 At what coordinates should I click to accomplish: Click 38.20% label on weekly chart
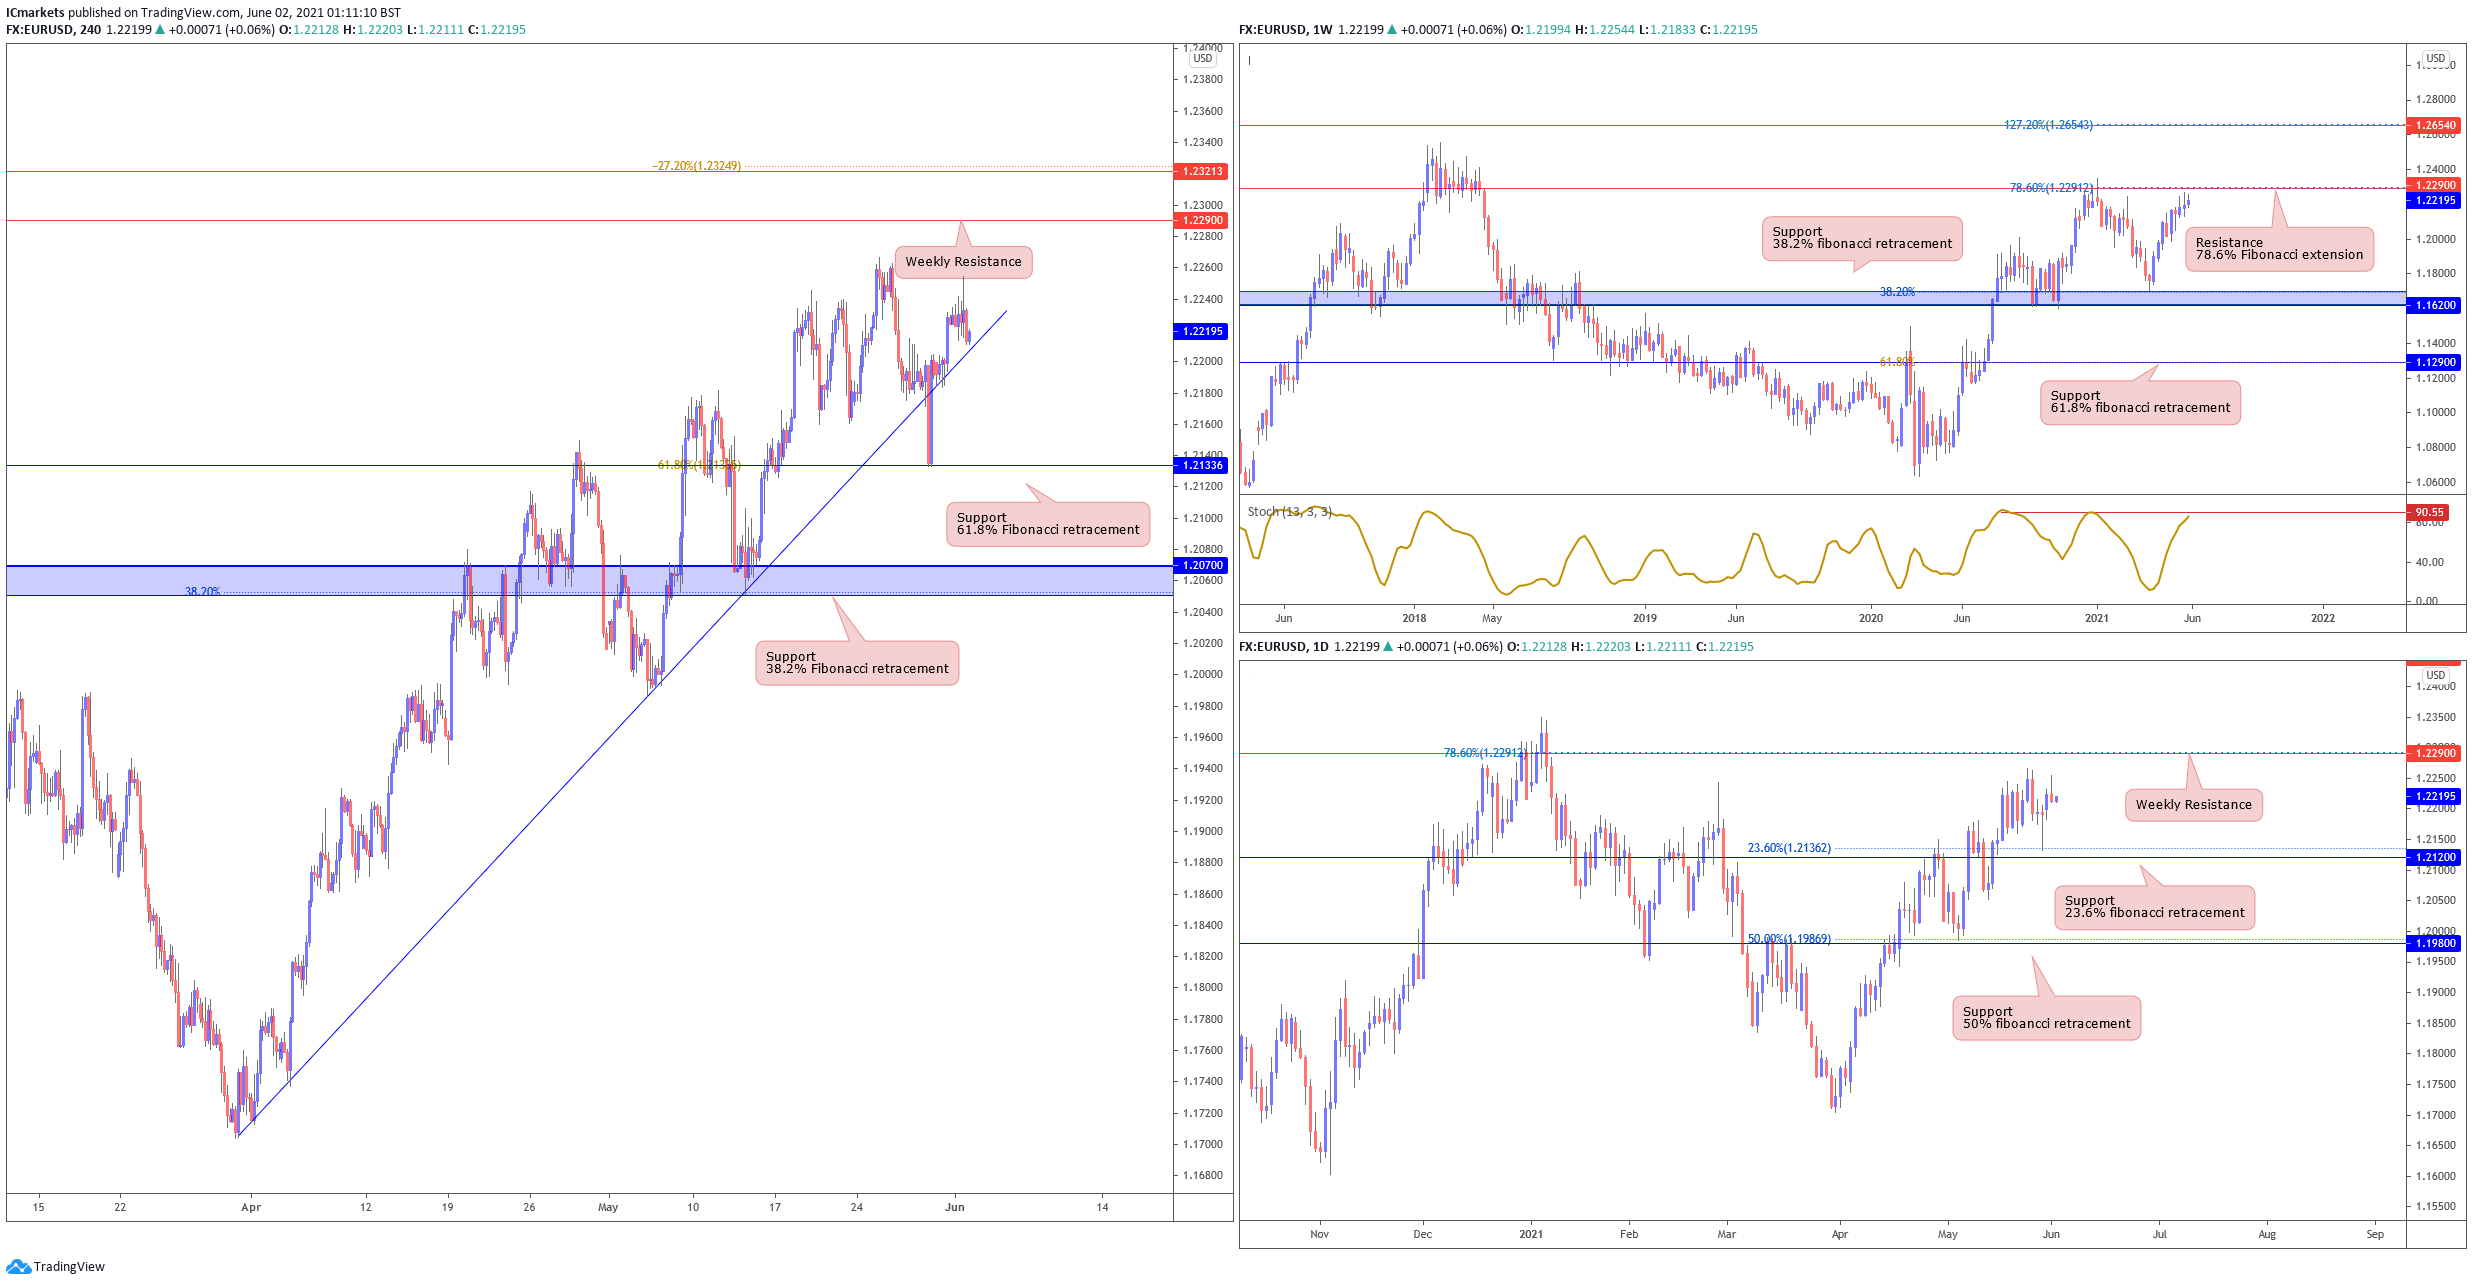point(1897,293)
